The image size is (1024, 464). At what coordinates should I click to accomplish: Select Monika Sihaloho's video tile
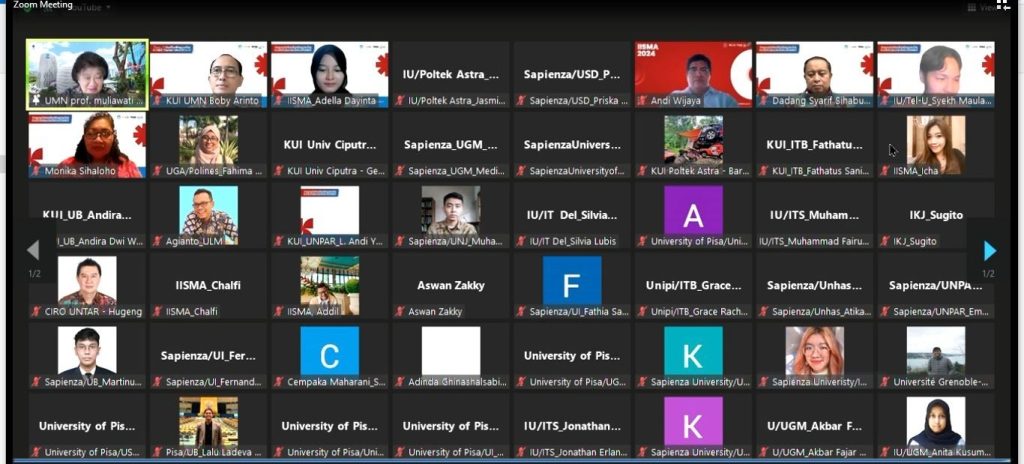click(87, 139)
